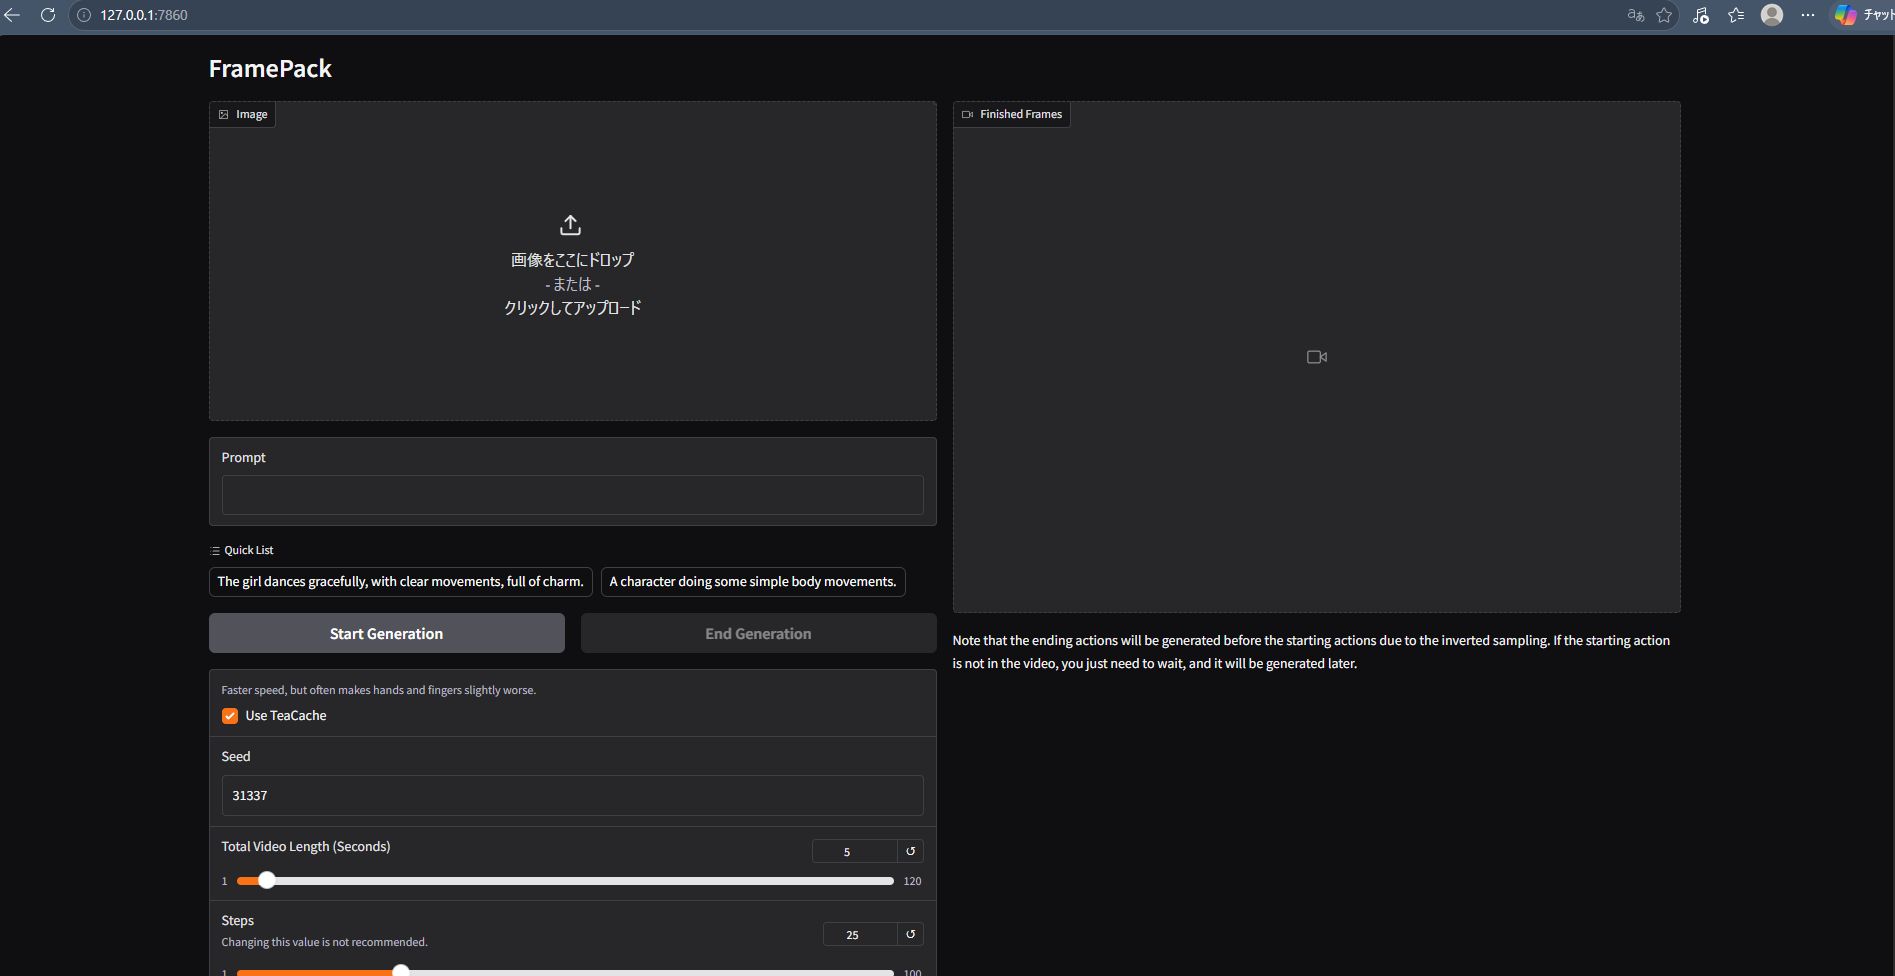Focus the Prompt text field
The height and width of the screenshot is (976, 1895).
click(573, 495)
